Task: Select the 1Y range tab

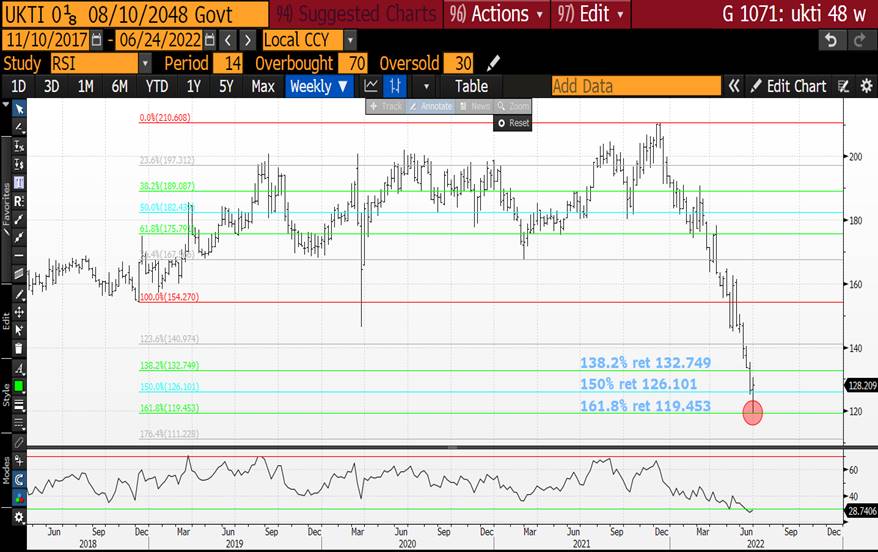Action: pos(194,86)
